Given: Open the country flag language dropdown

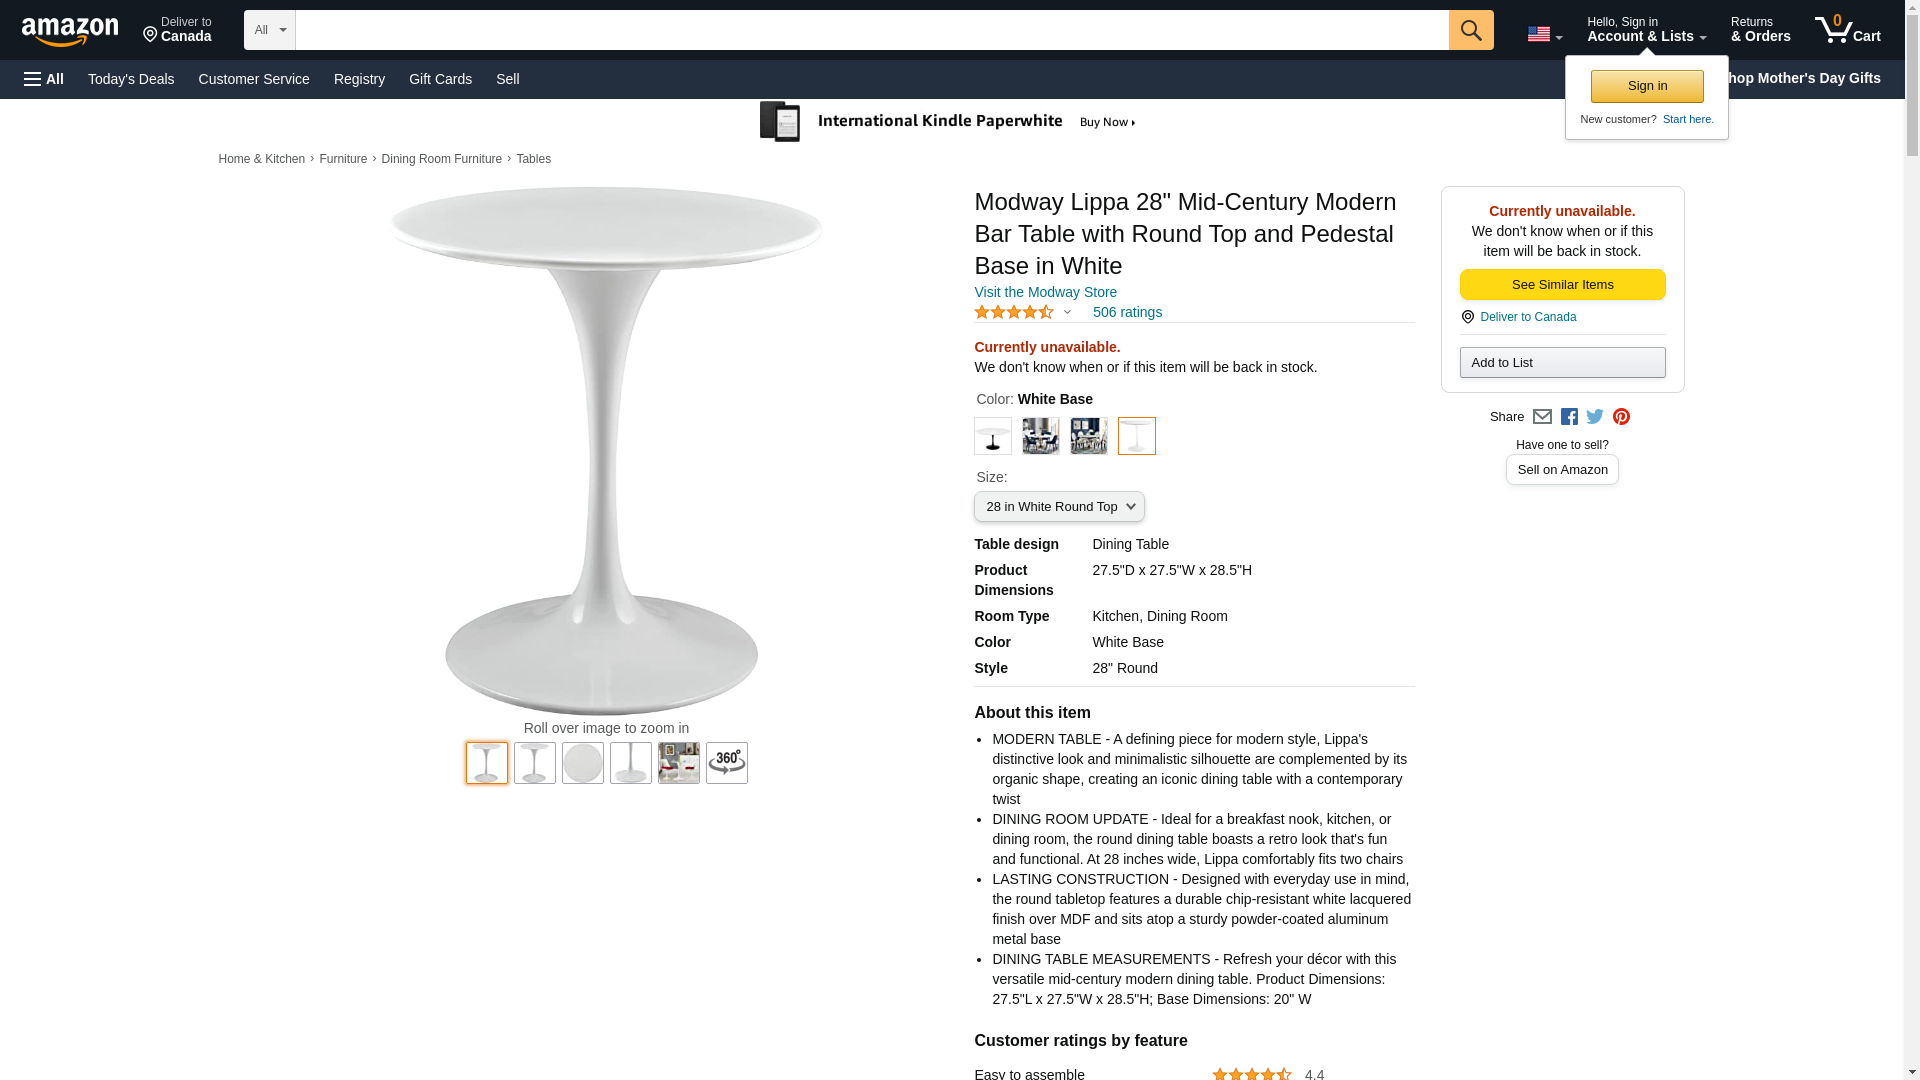Looking at the screenshot, I should click(1544, 34).
